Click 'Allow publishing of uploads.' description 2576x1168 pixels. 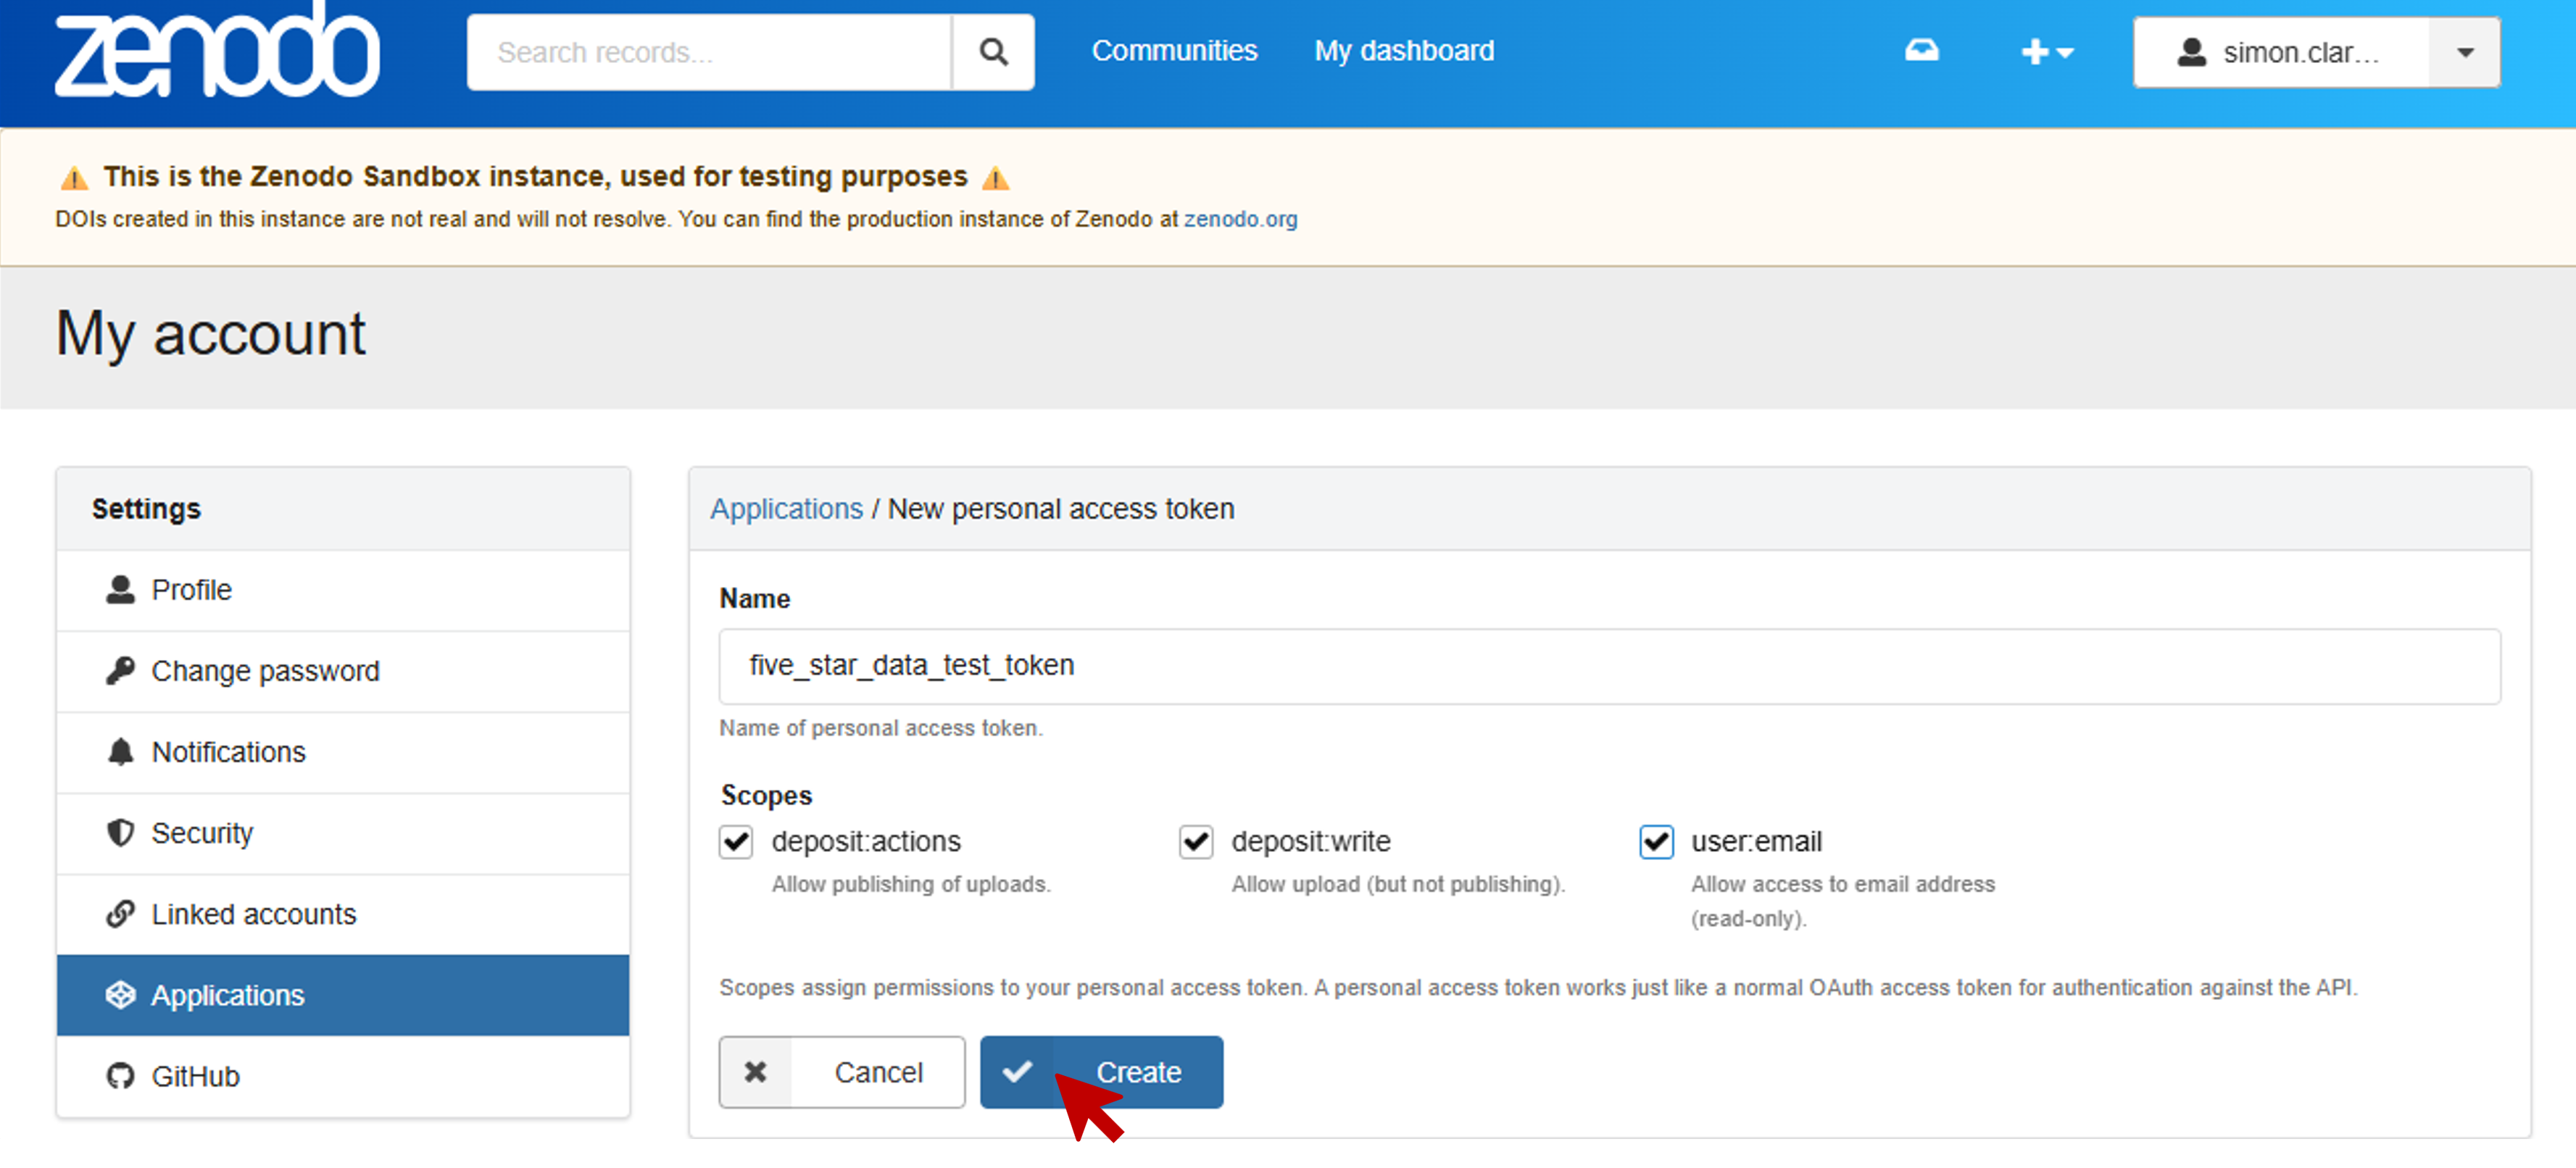[911, 884]
